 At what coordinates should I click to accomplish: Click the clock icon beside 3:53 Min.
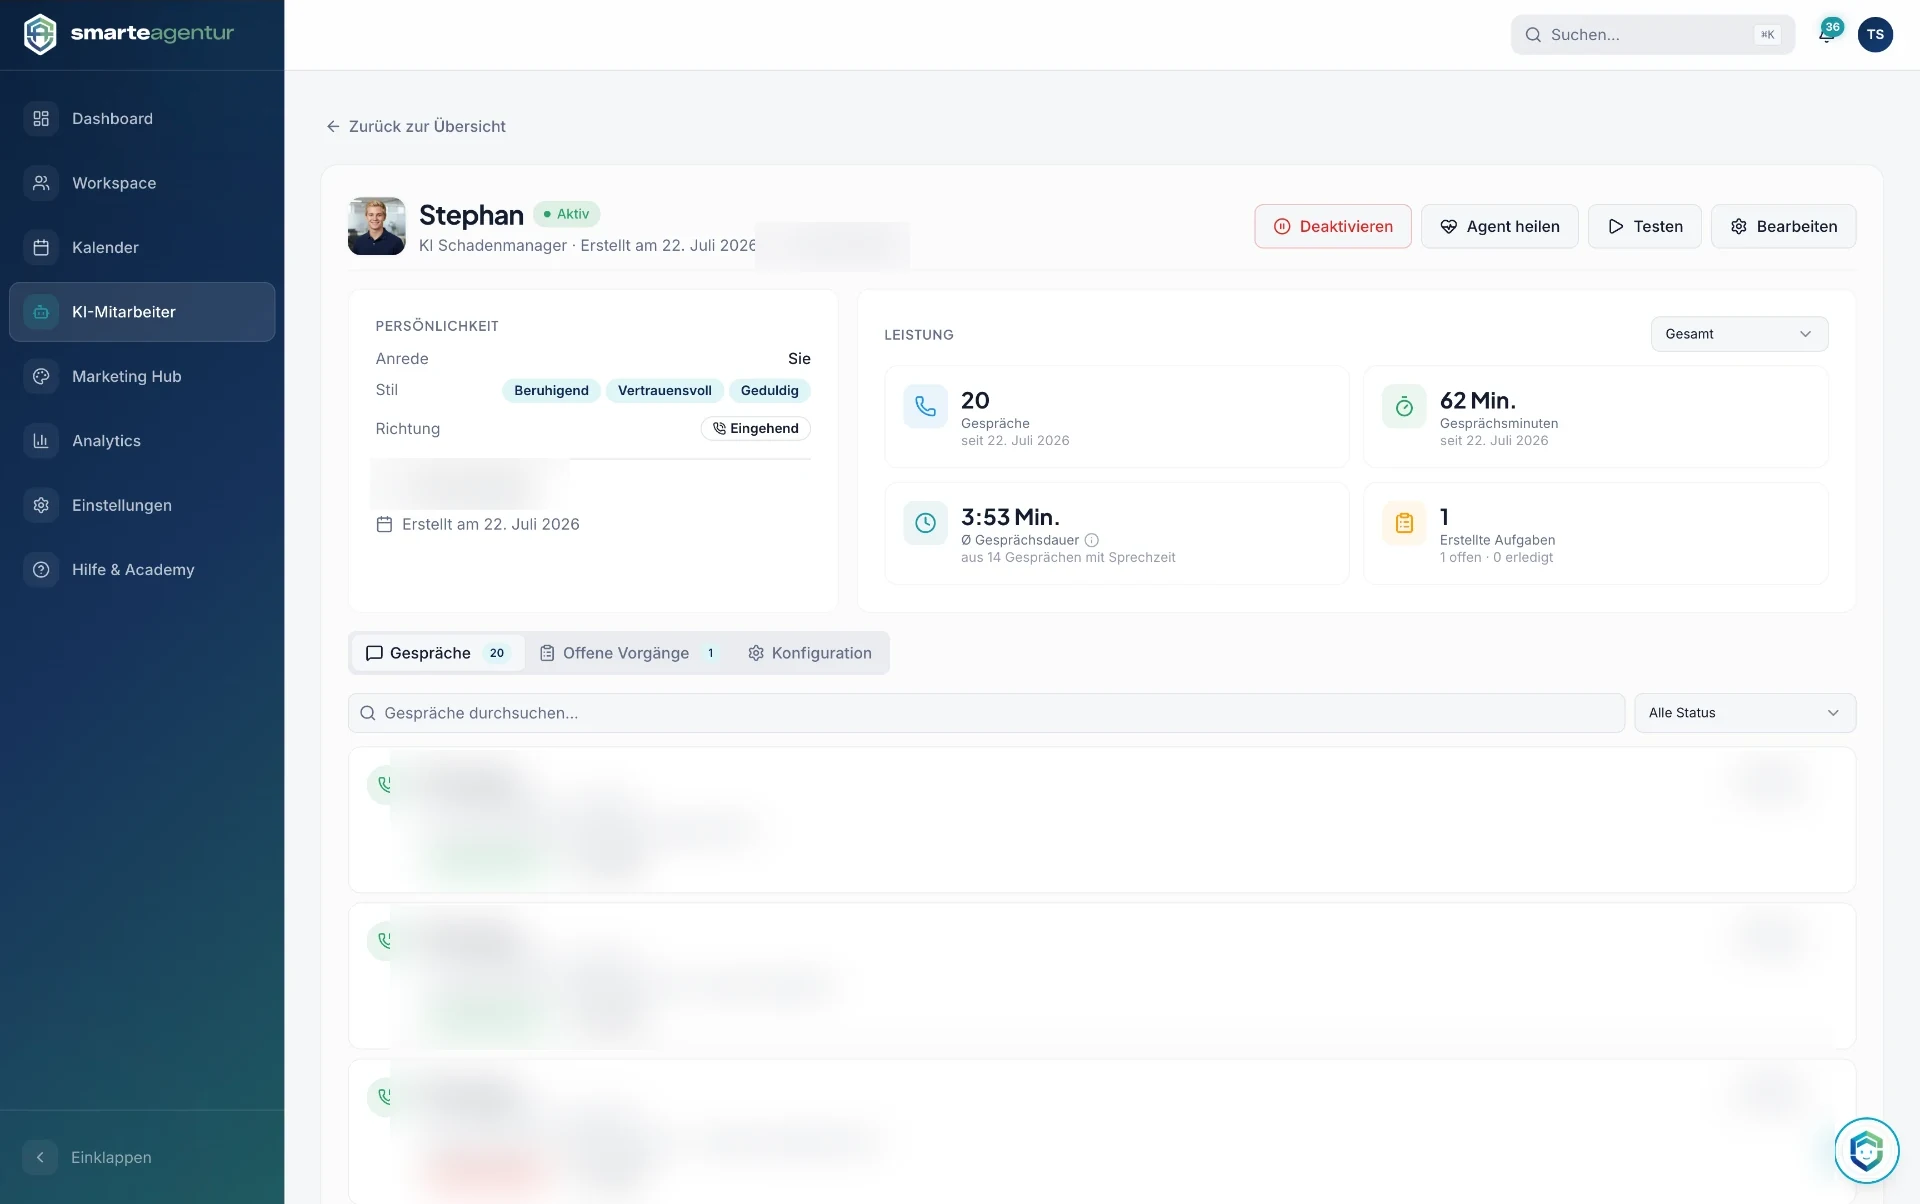point(925,523)
